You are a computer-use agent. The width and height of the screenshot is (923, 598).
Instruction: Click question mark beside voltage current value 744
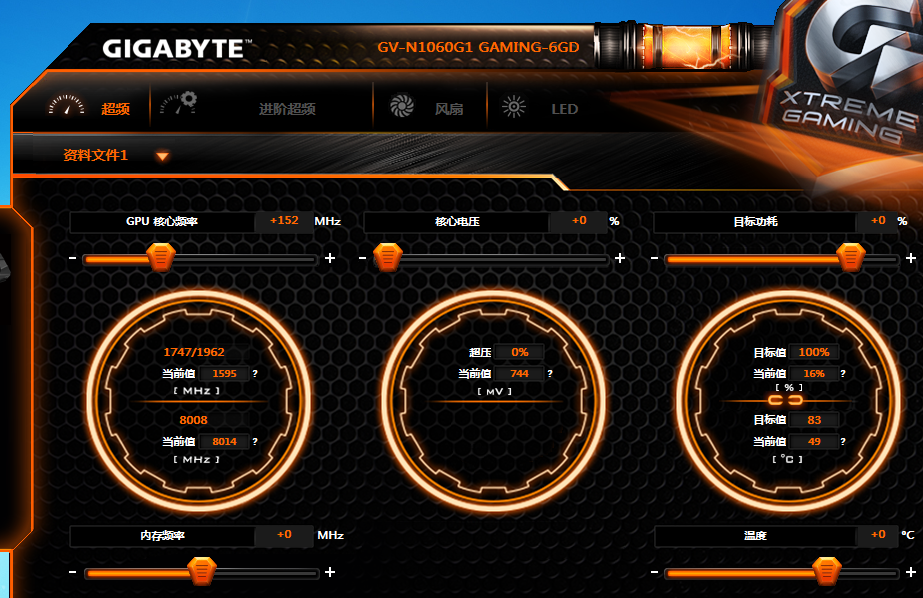click(549, 374)
